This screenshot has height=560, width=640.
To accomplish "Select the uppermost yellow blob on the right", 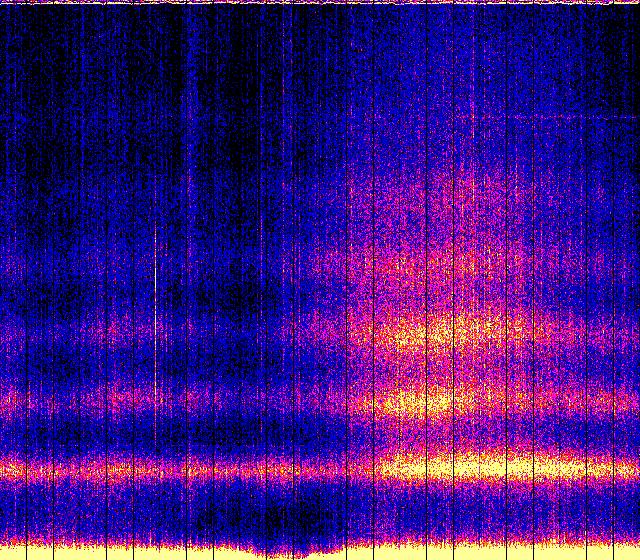I will pyautogui.click(x=430, y=332).
